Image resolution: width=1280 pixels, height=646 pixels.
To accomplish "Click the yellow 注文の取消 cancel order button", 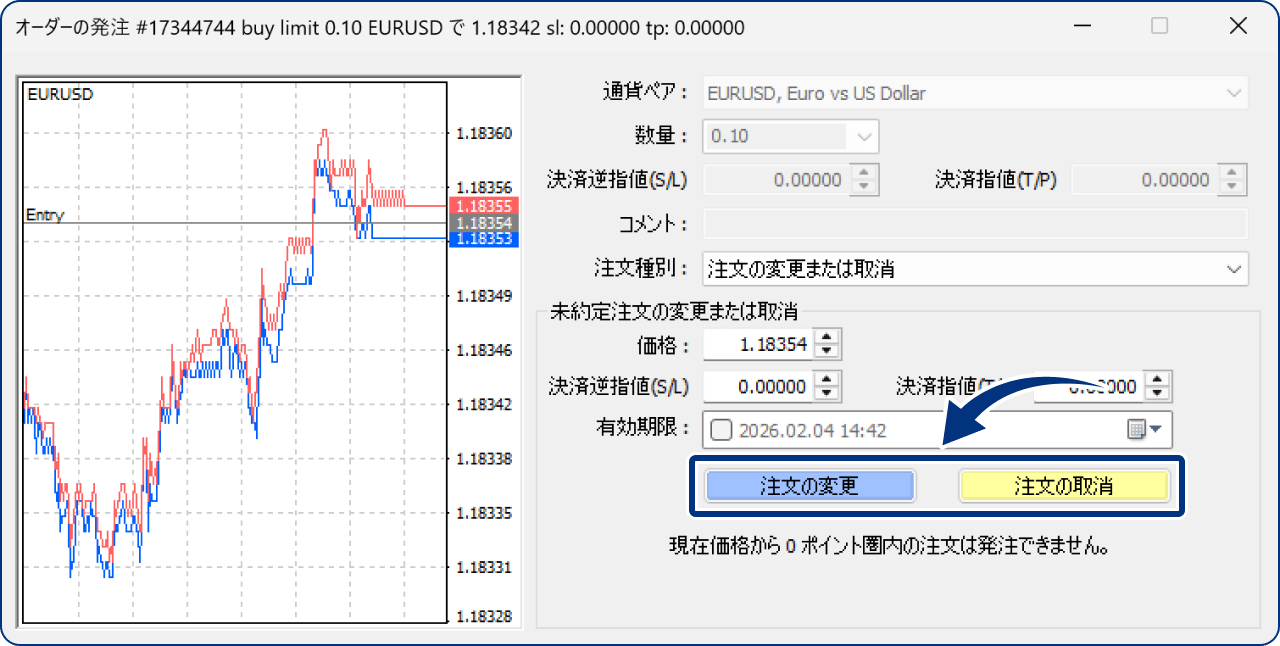I will pyautogui.click(x=1064, y=486).
